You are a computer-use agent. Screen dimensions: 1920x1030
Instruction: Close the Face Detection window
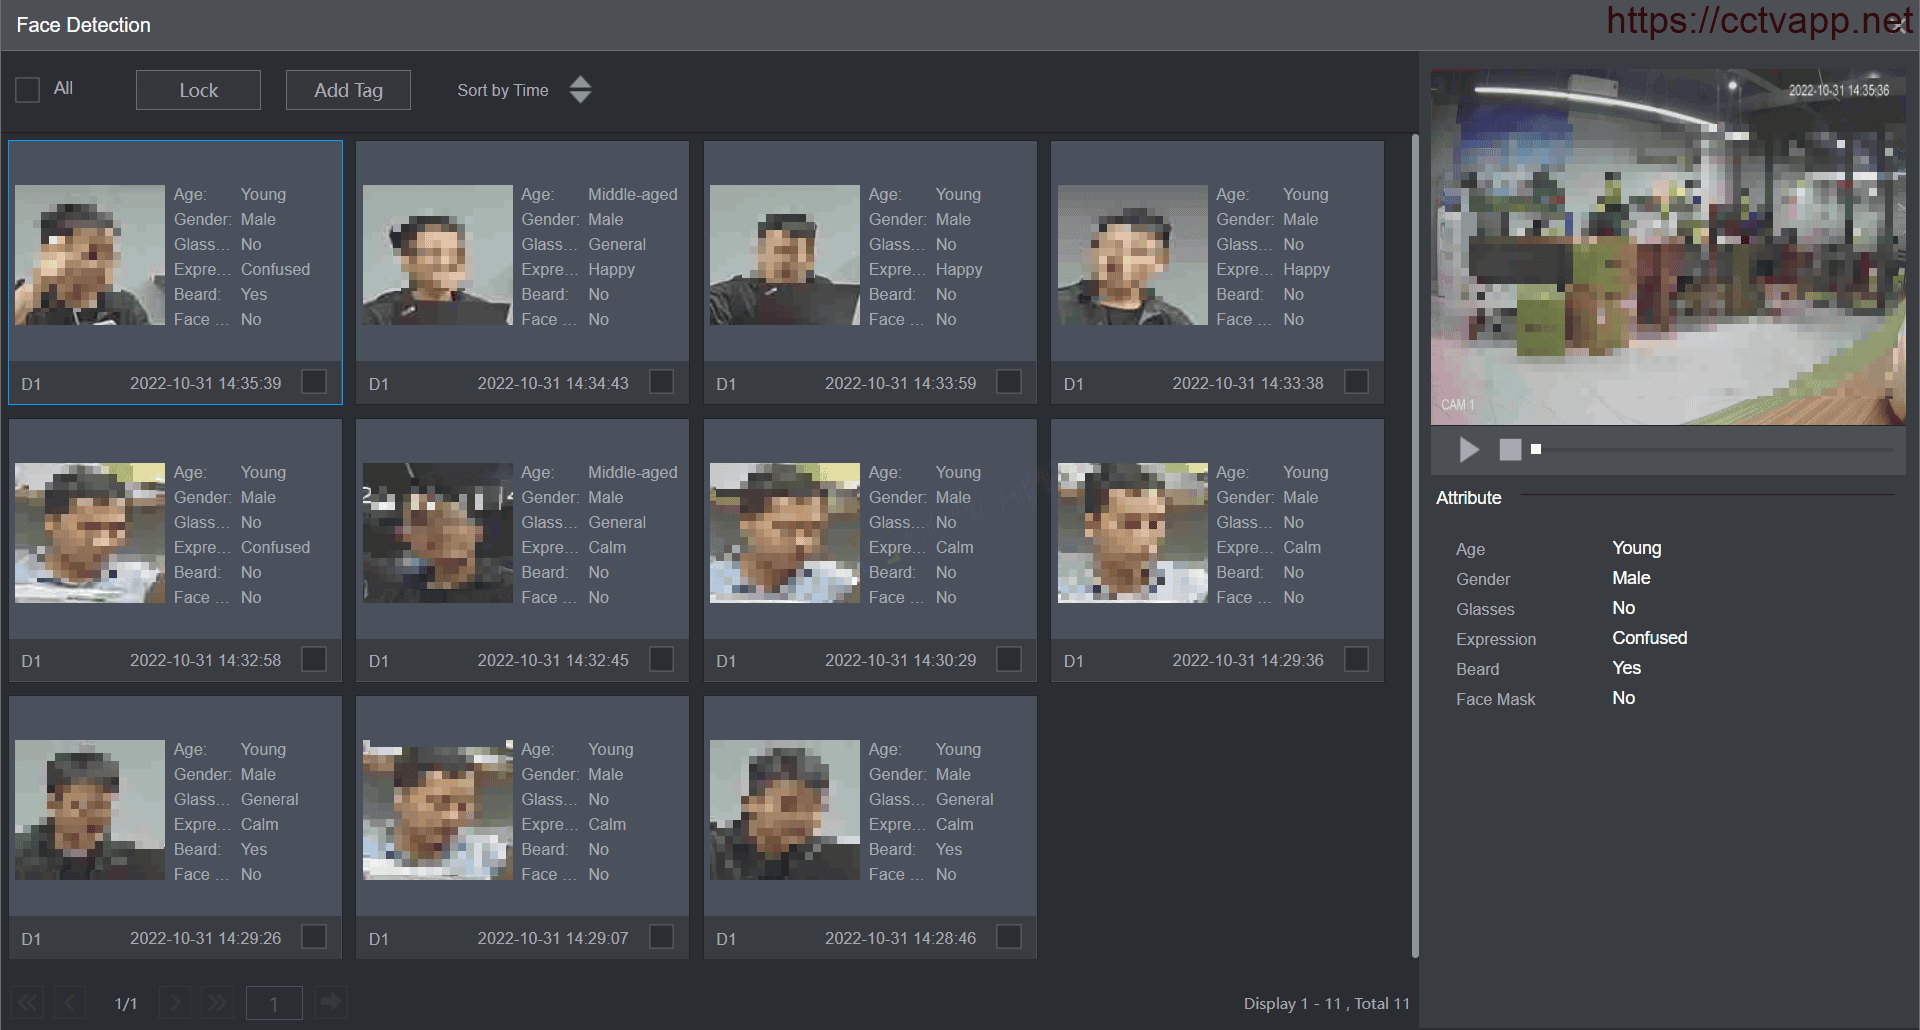pyautogui.click(x=1900, y=25)
